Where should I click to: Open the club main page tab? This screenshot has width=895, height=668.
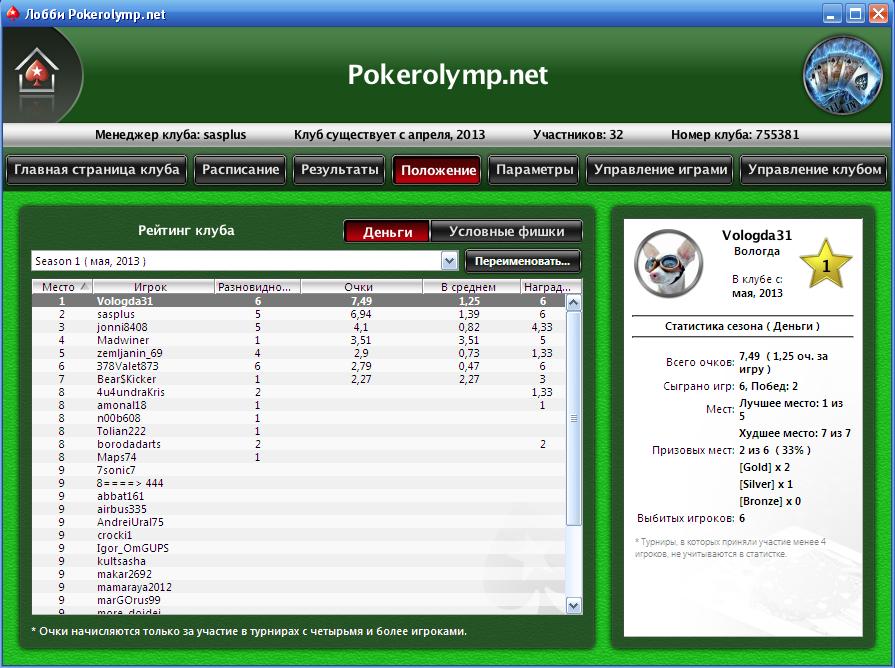tap(96, 170)
